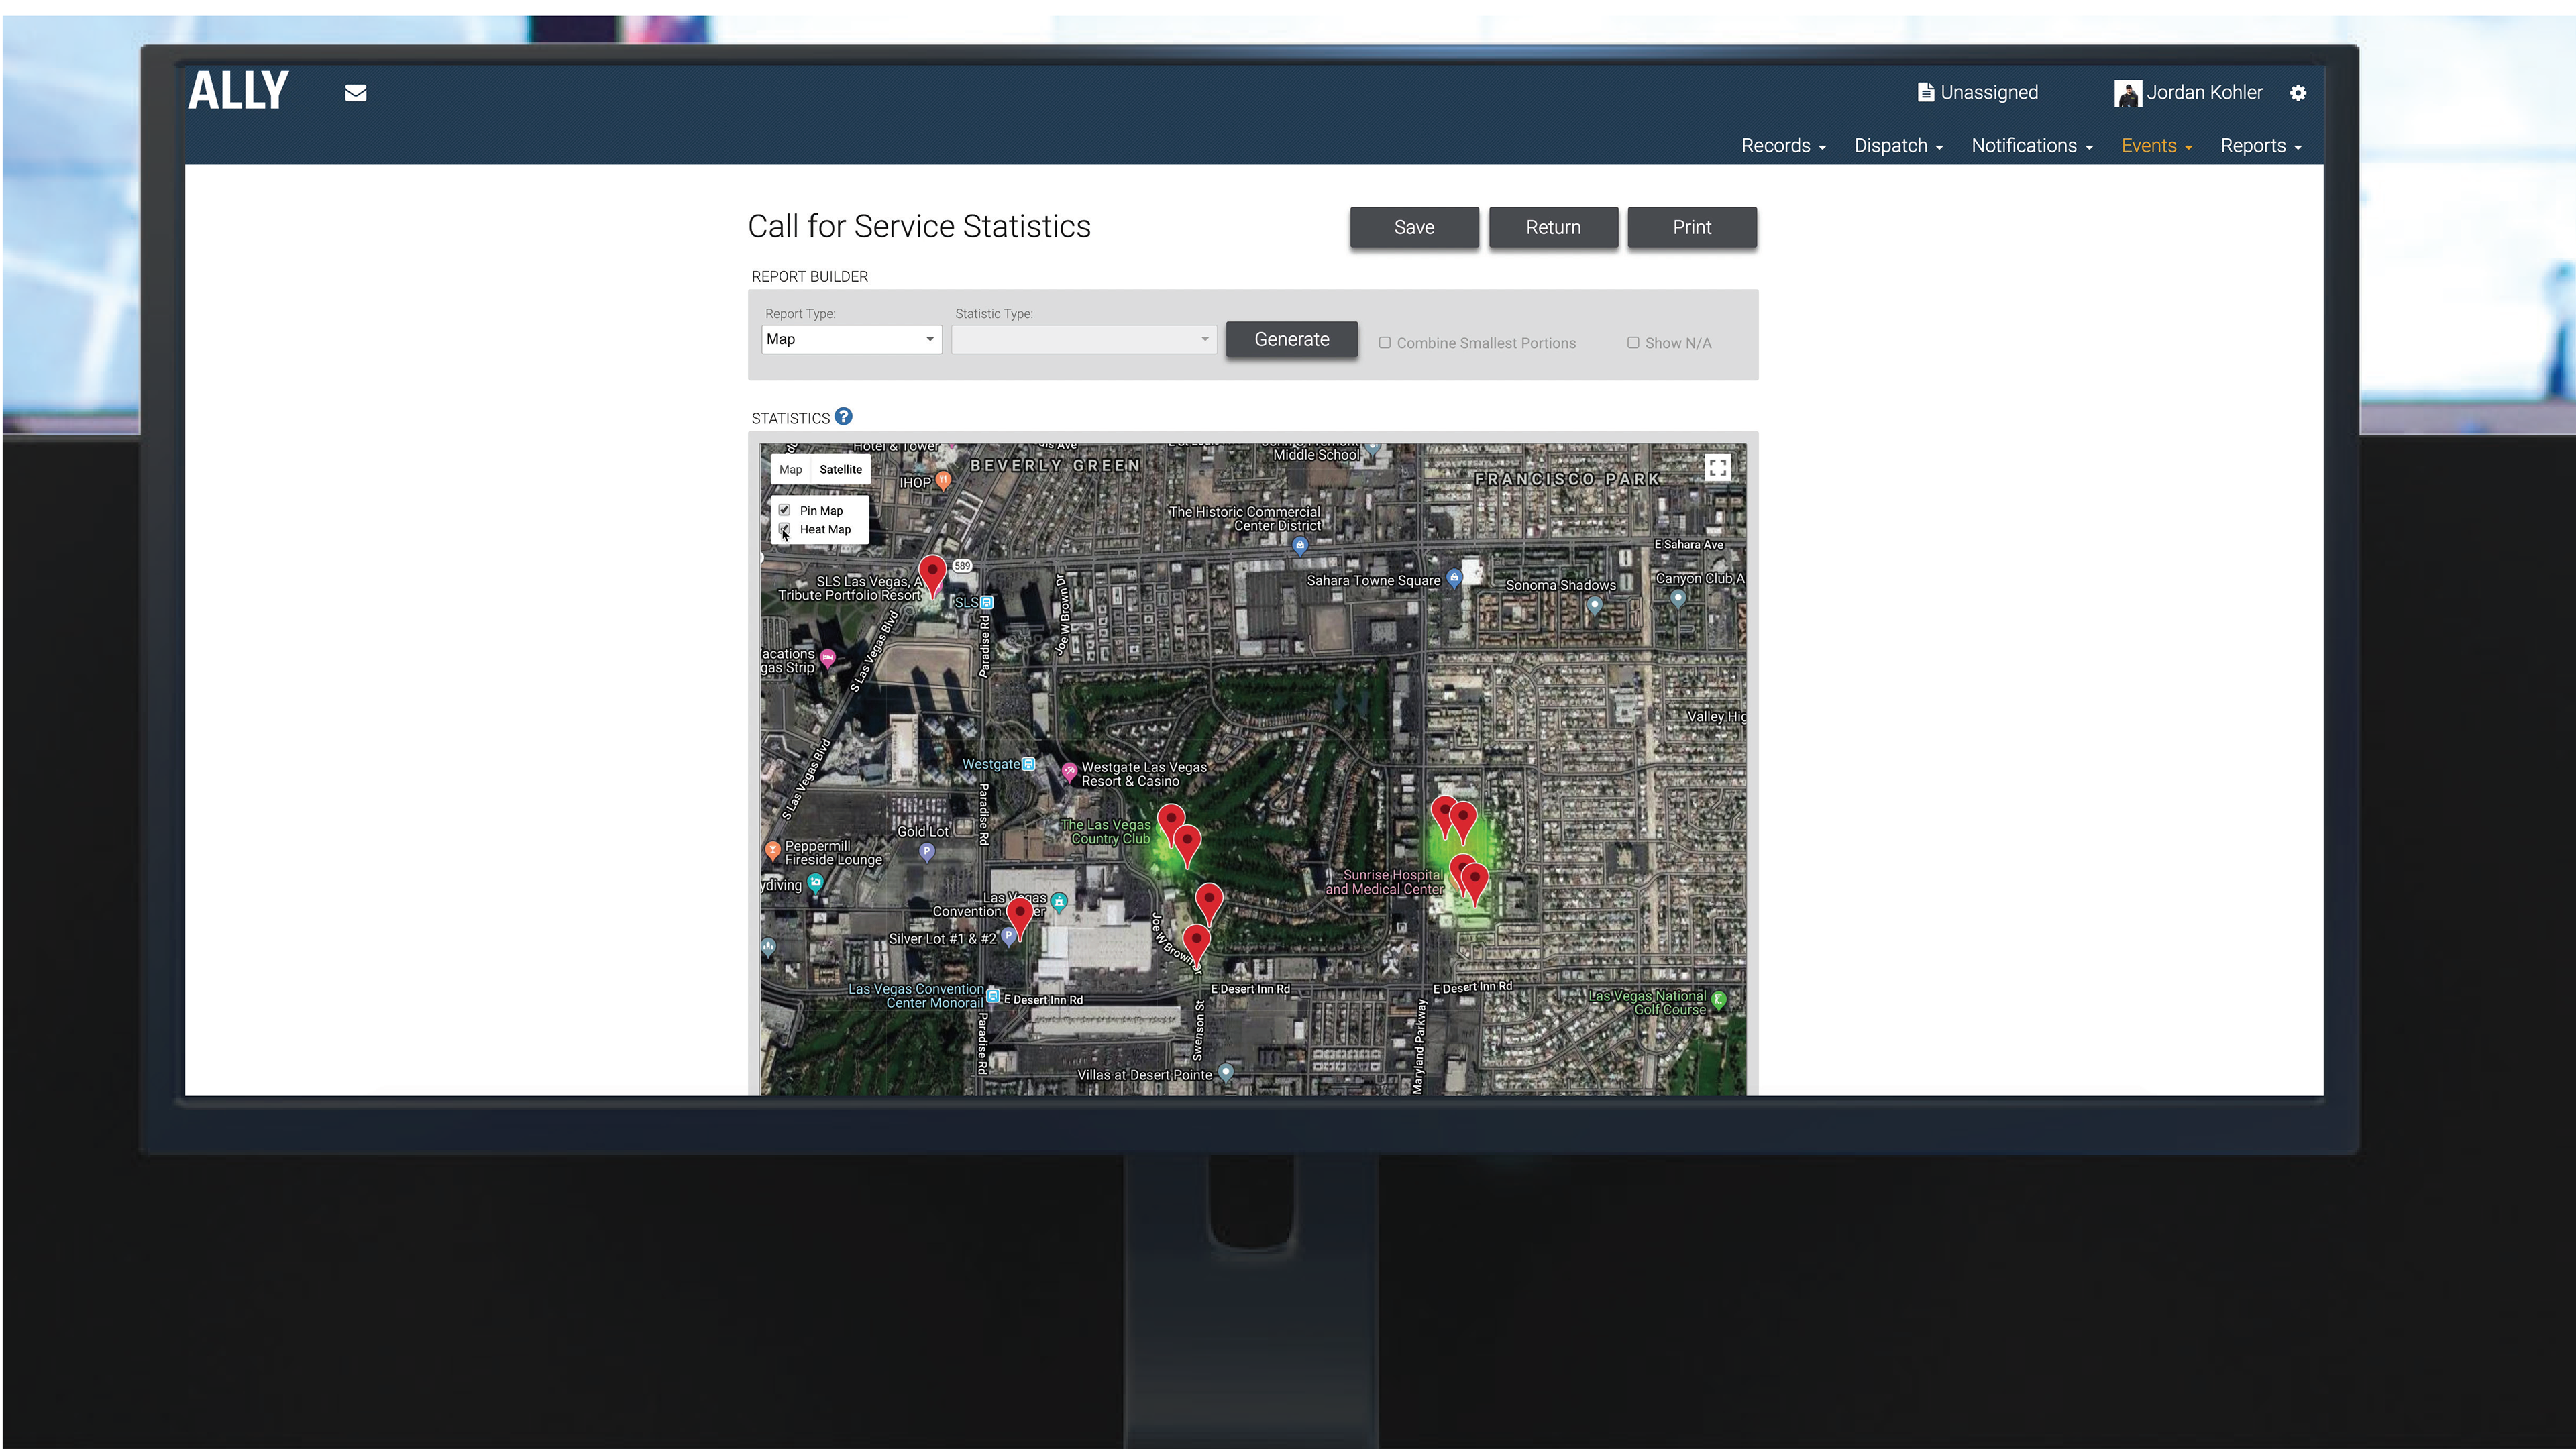The height and width of the screenshot is (1449, 2576).
Task: Toggle the Heat Map checkbox
Action: click(784, 529)
